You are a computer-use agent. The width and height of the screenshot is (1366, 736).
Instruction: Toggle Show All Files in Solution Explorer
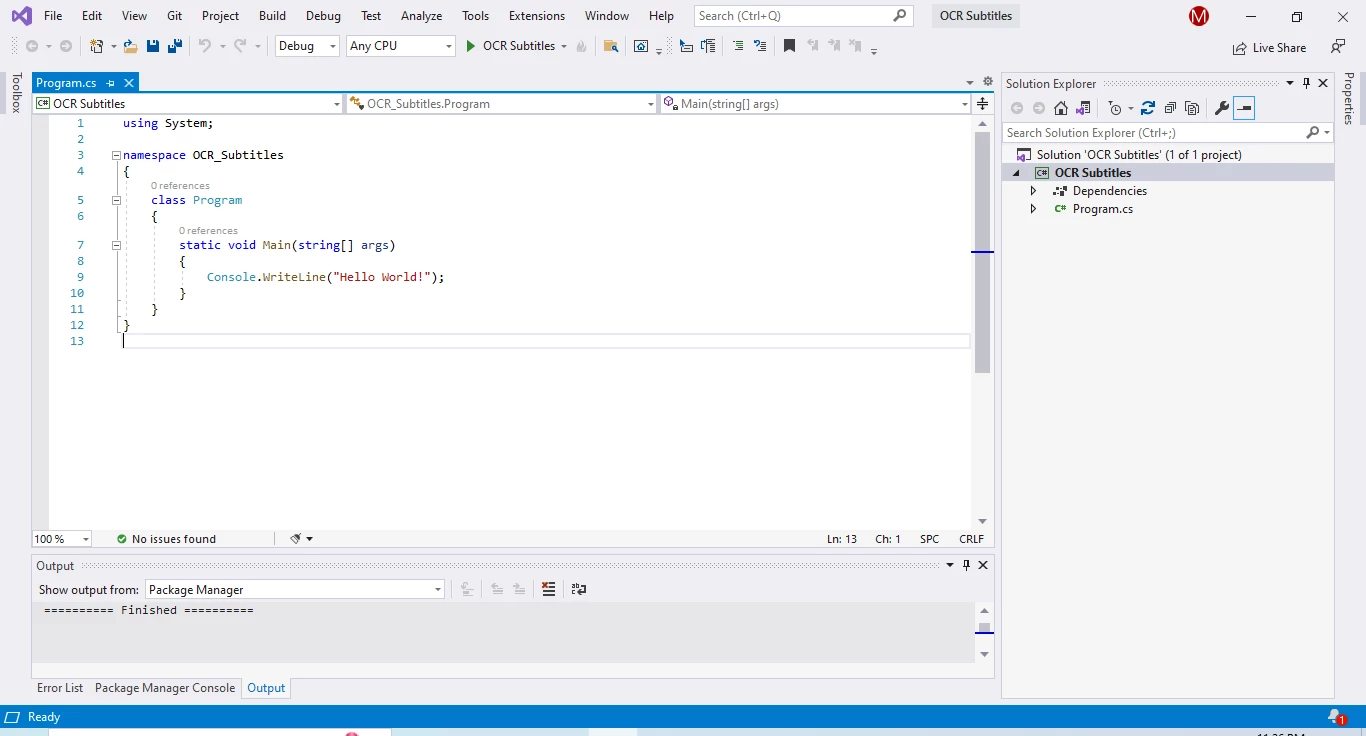(x=1192, y=108)
